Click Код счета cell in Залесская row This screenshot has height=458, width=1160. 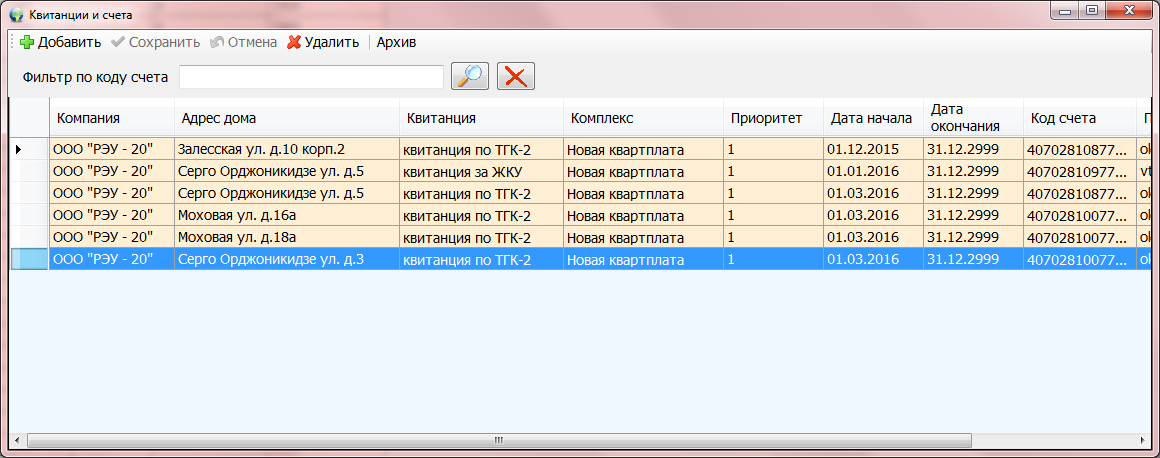pyautogui.click(x=1079, y=149)
